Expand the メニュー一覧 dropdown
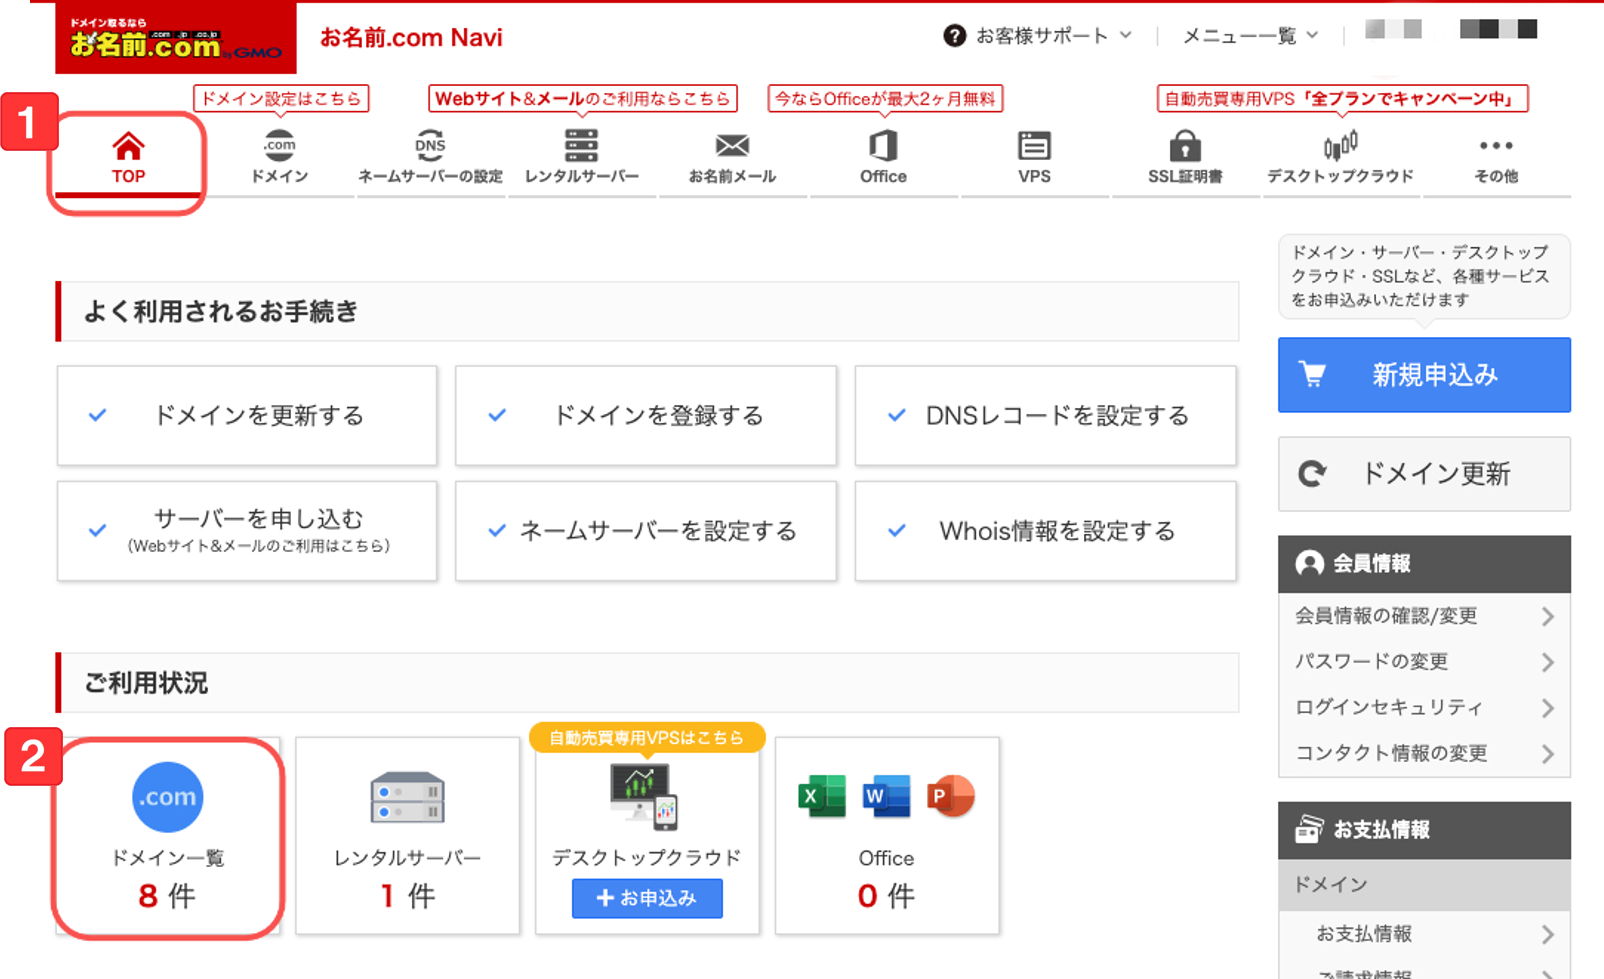1604x979 pixels. coord(1250,36)
